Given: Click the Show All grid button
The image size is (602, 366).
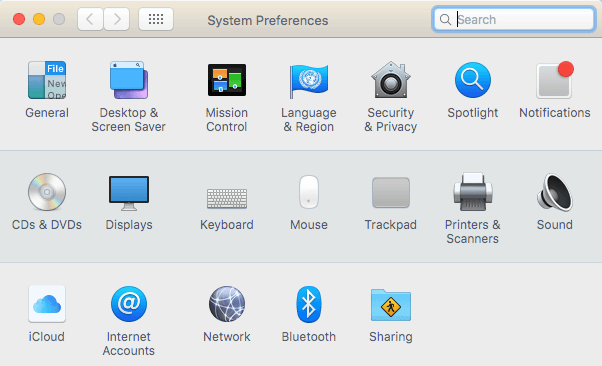Looking at the screenshot, I should click(x=155, y=19).
